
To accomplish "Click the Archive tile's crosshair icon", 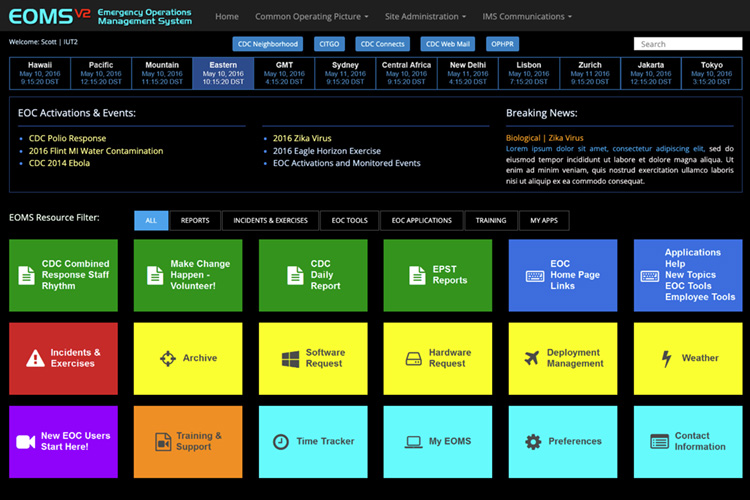I will coord(167,358).
